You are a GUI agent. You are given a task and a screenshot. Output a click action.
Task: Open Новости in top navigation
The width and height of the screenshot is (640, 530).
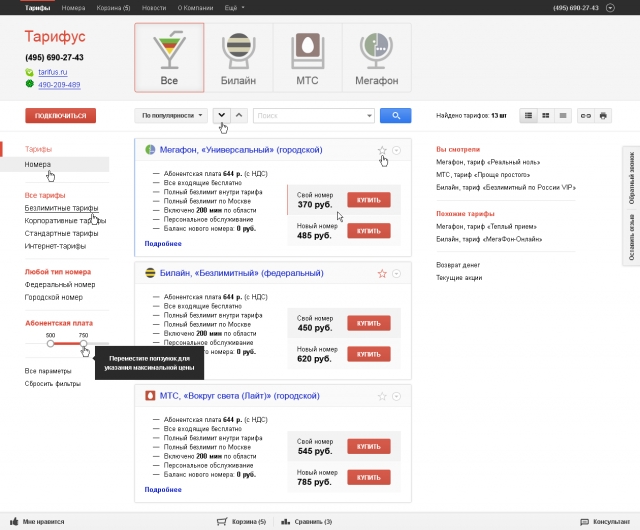(153, 8)
